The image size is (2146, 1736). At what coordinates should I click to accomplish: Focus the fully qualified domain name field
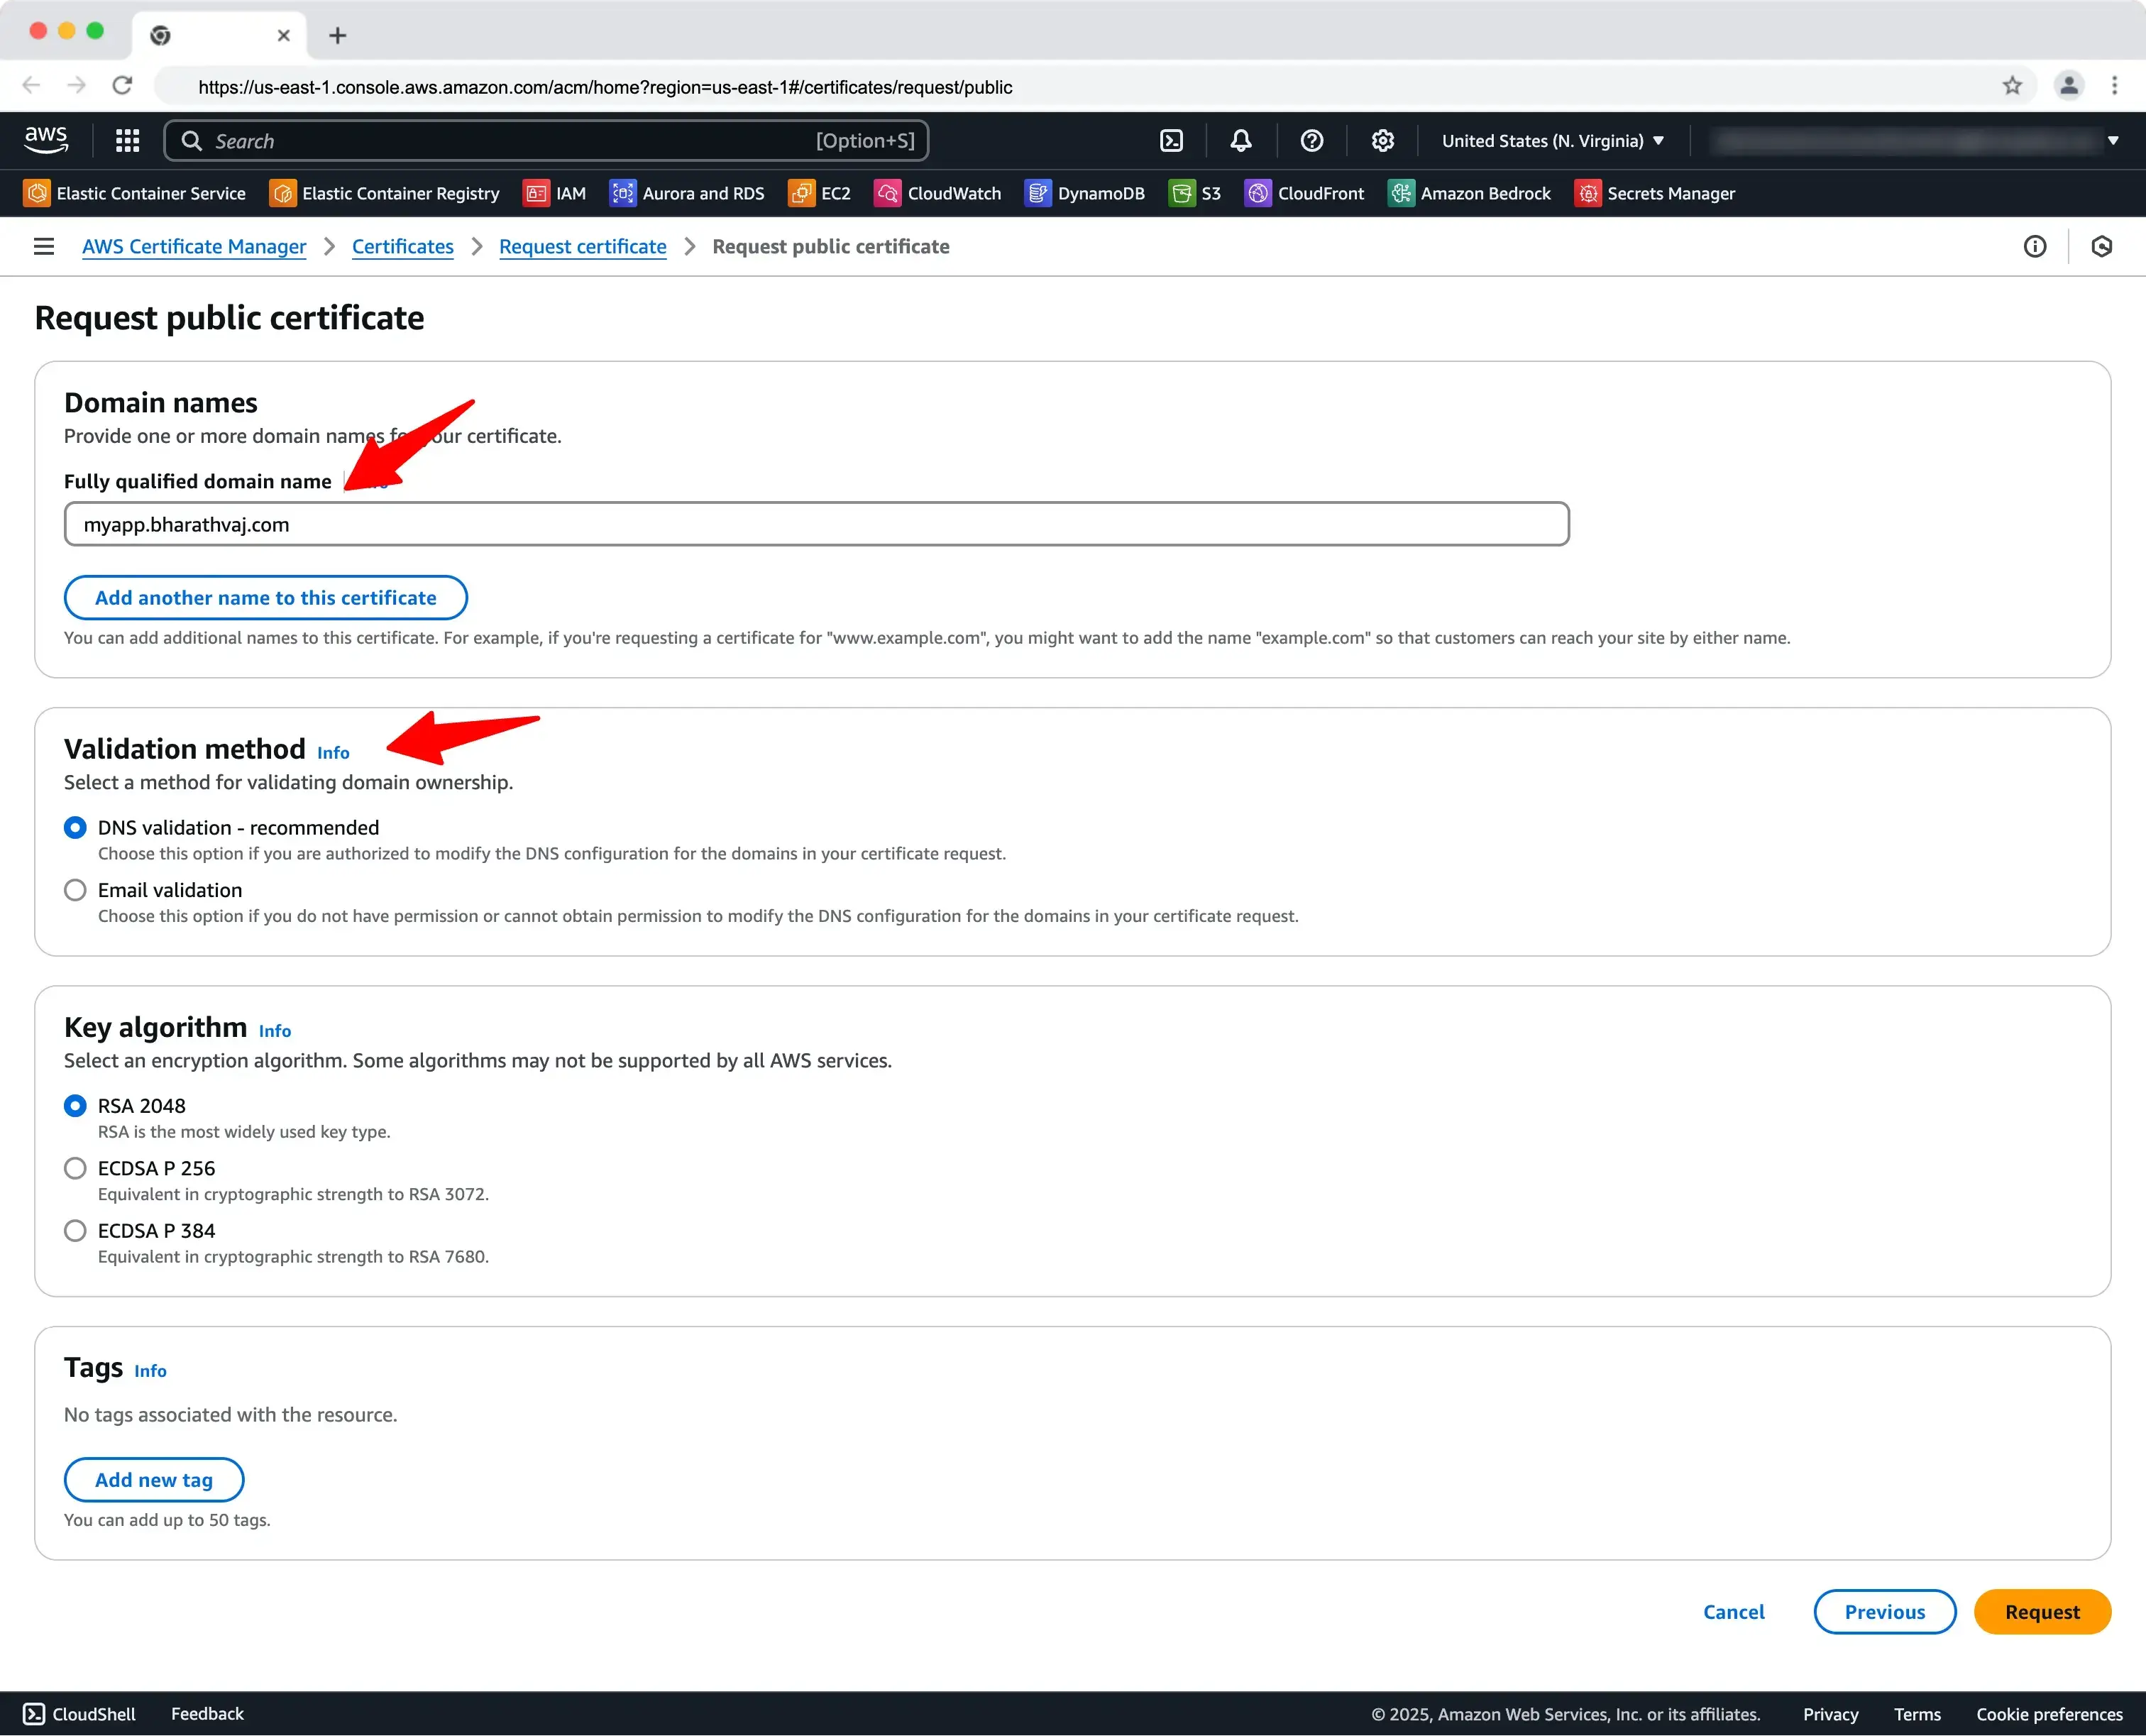point(816,524)
